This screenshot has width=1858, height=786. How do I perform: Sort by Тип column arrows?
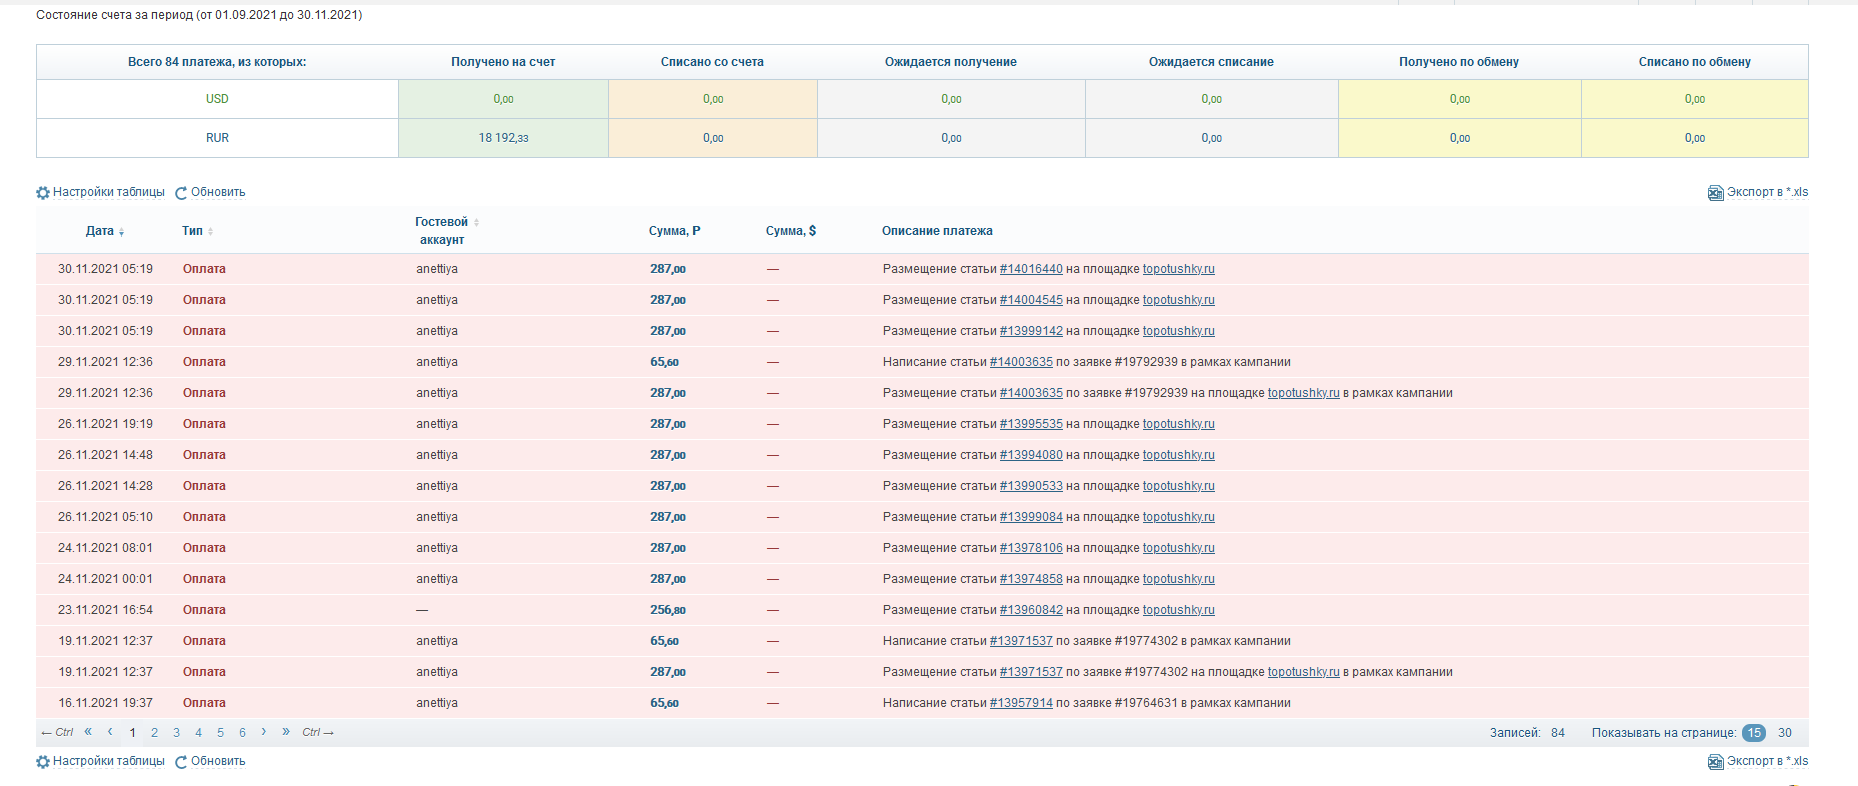pyautogui.click(x=210, y=232)
